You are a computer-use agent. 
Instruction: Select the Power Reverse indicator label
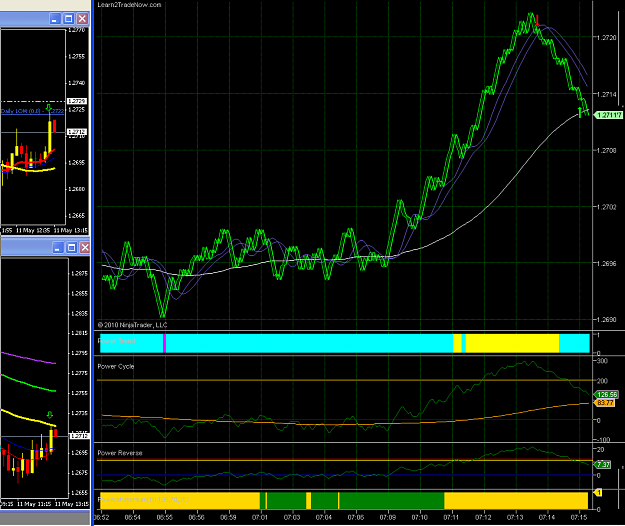pyautogui.click(x=120, y=453)
